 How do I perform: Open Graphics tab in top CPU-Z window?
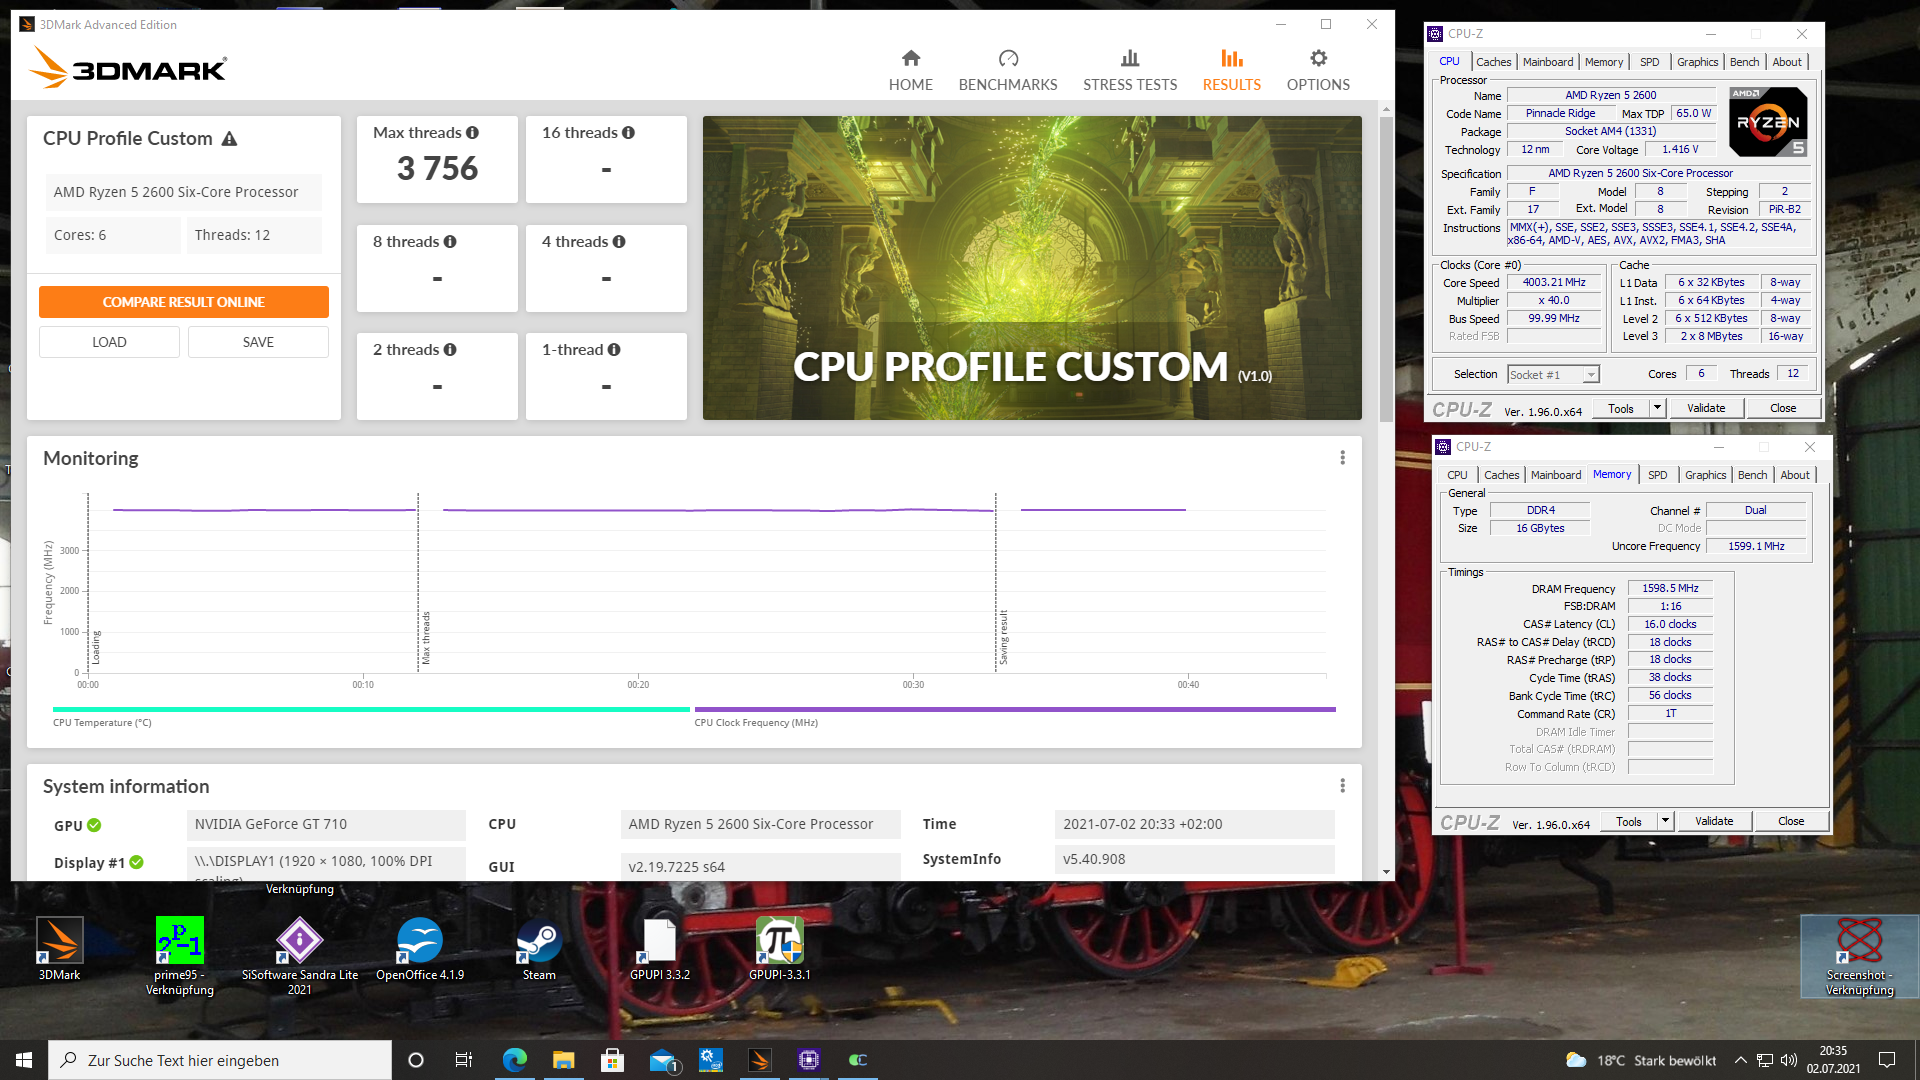(1698, 62)
